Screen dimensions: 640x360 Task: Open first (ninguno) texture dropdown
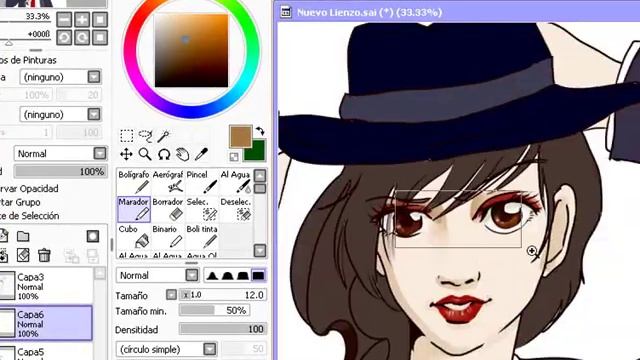(x=60, y=77)
